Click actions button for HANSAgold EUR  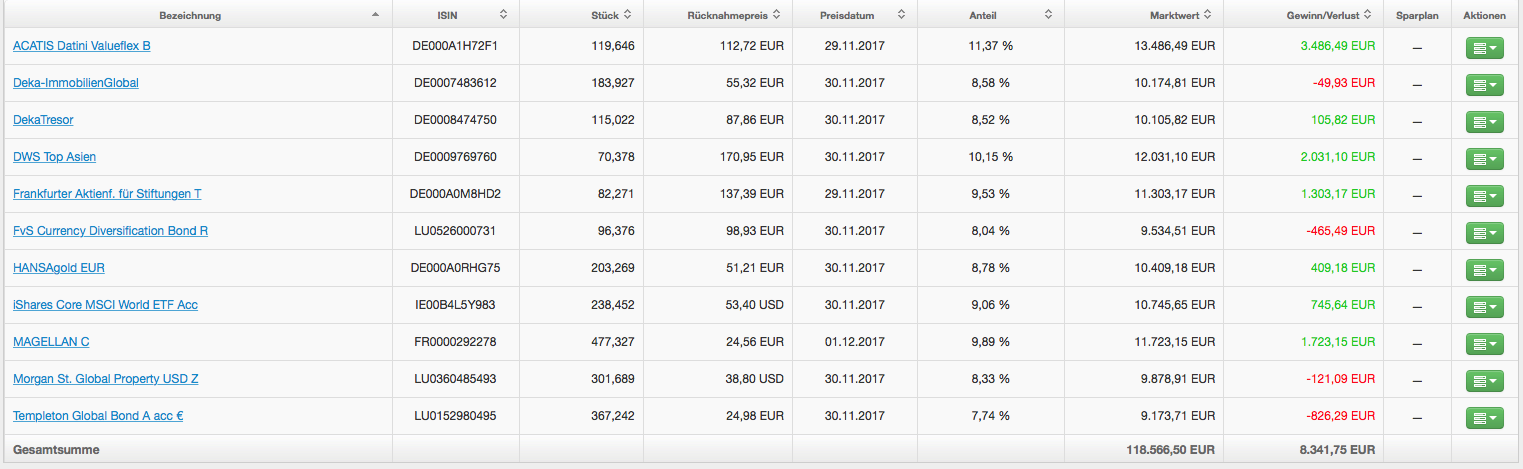point(1484,269)
